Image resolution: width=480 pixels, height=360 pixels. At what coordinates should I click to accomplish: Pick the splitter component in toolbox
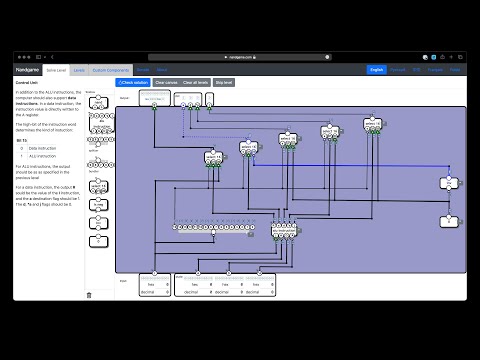[100, 143]
